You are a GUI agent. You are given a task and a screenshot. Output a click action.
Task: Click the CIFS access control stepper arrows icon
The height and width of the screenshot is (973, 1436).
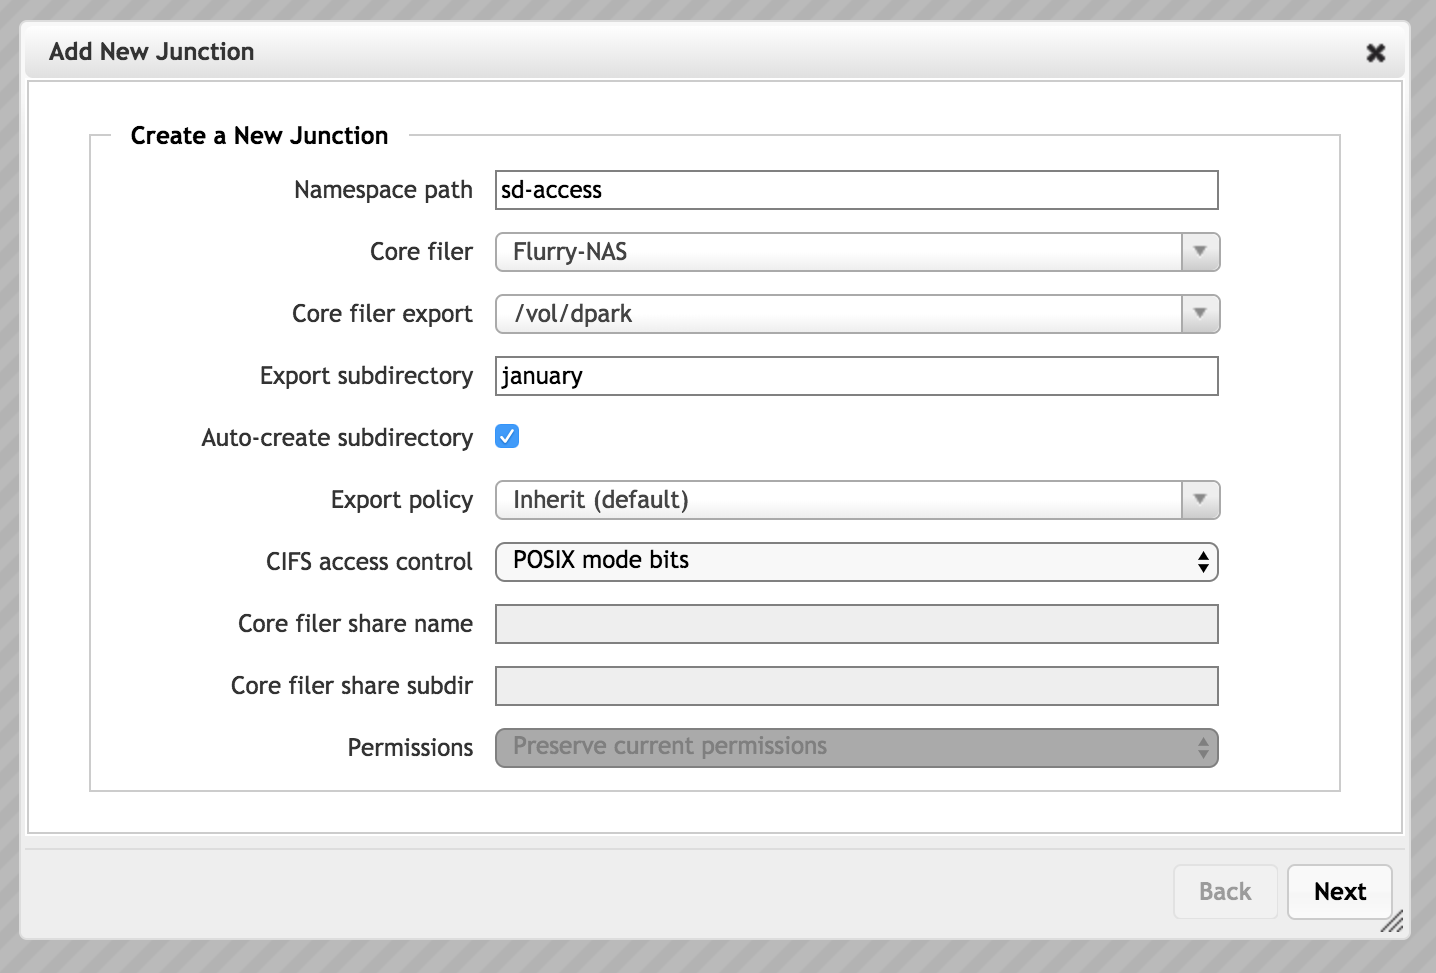(x=1203, y=562)
